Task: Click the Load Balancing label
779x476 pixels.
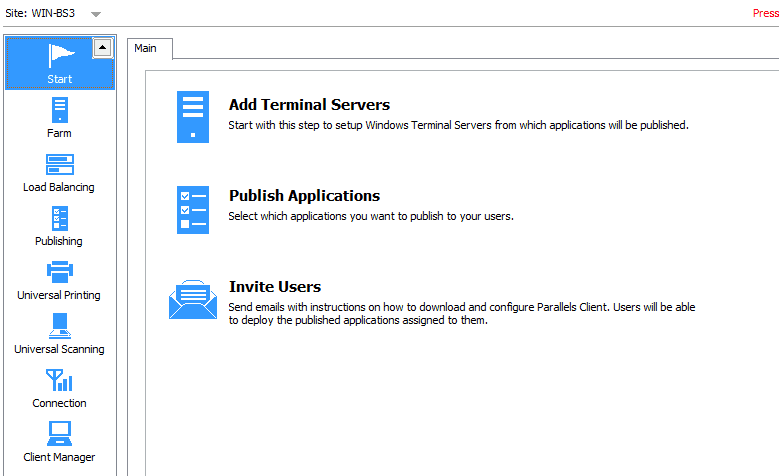Action: coord(59,187)
